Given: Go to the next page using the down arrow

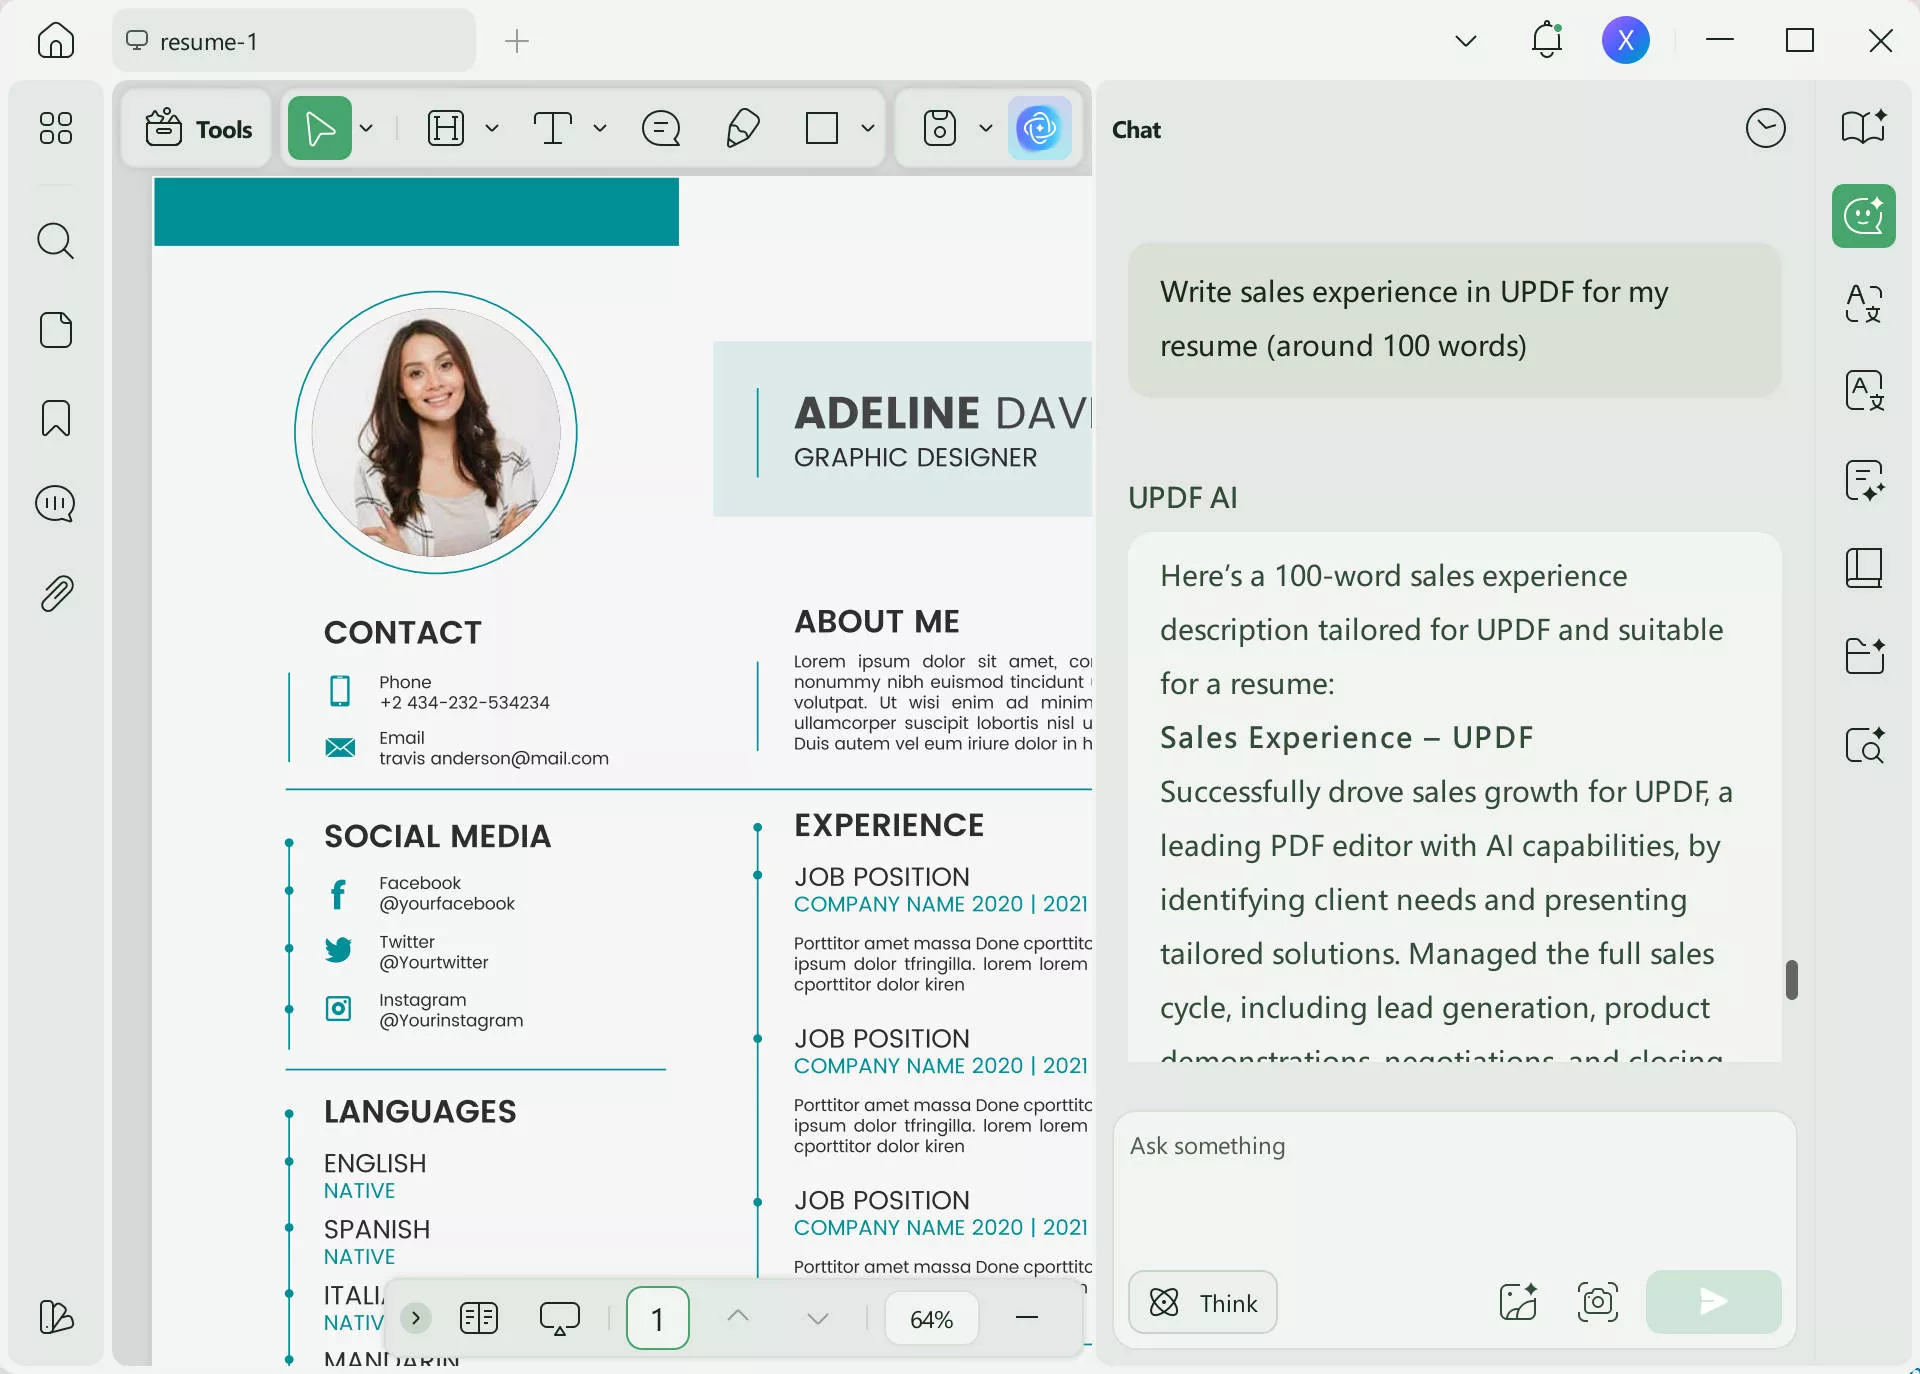Looking at the screenshot, I should coord(816,1318).
